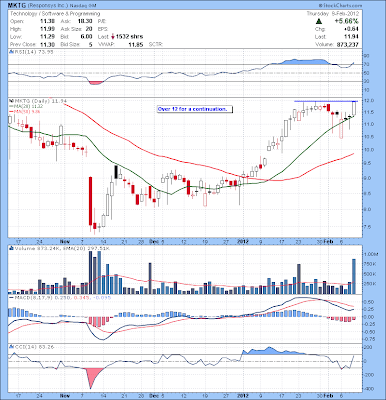
Task: Click the MKTG ticker symbol title
Action: [x=16, y=6]
